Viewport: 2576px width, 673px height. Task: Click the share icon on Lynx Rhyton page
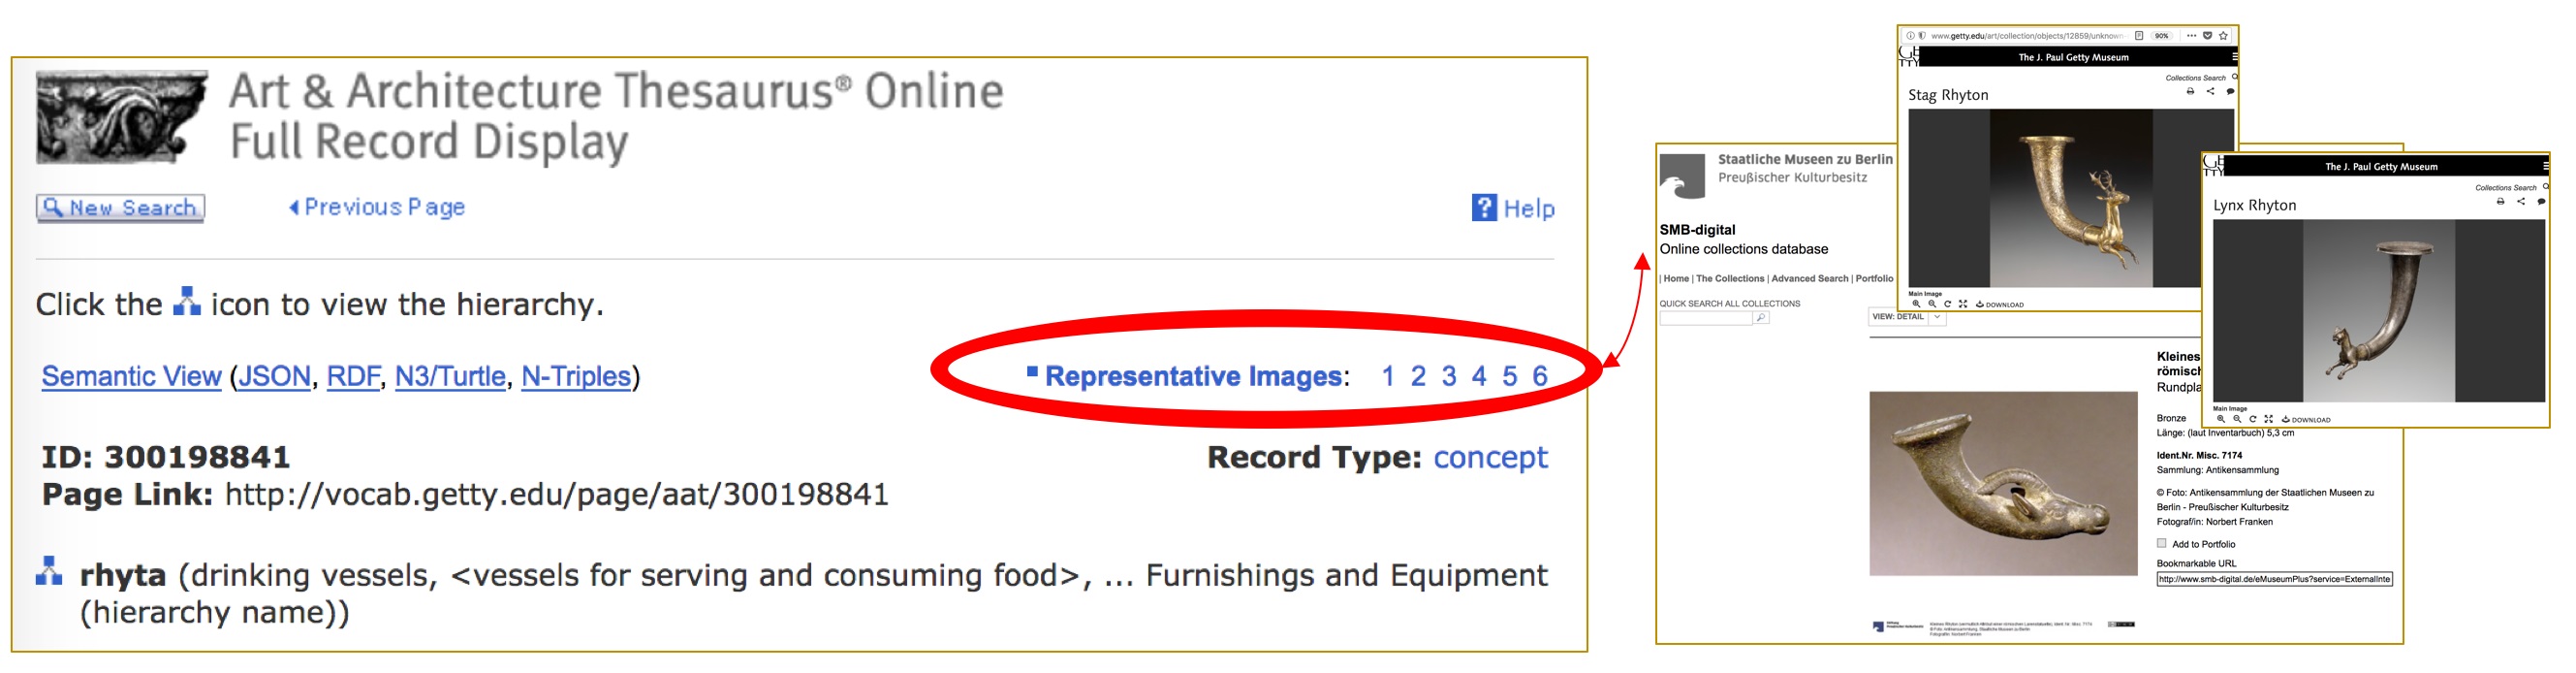[2521, 202]
